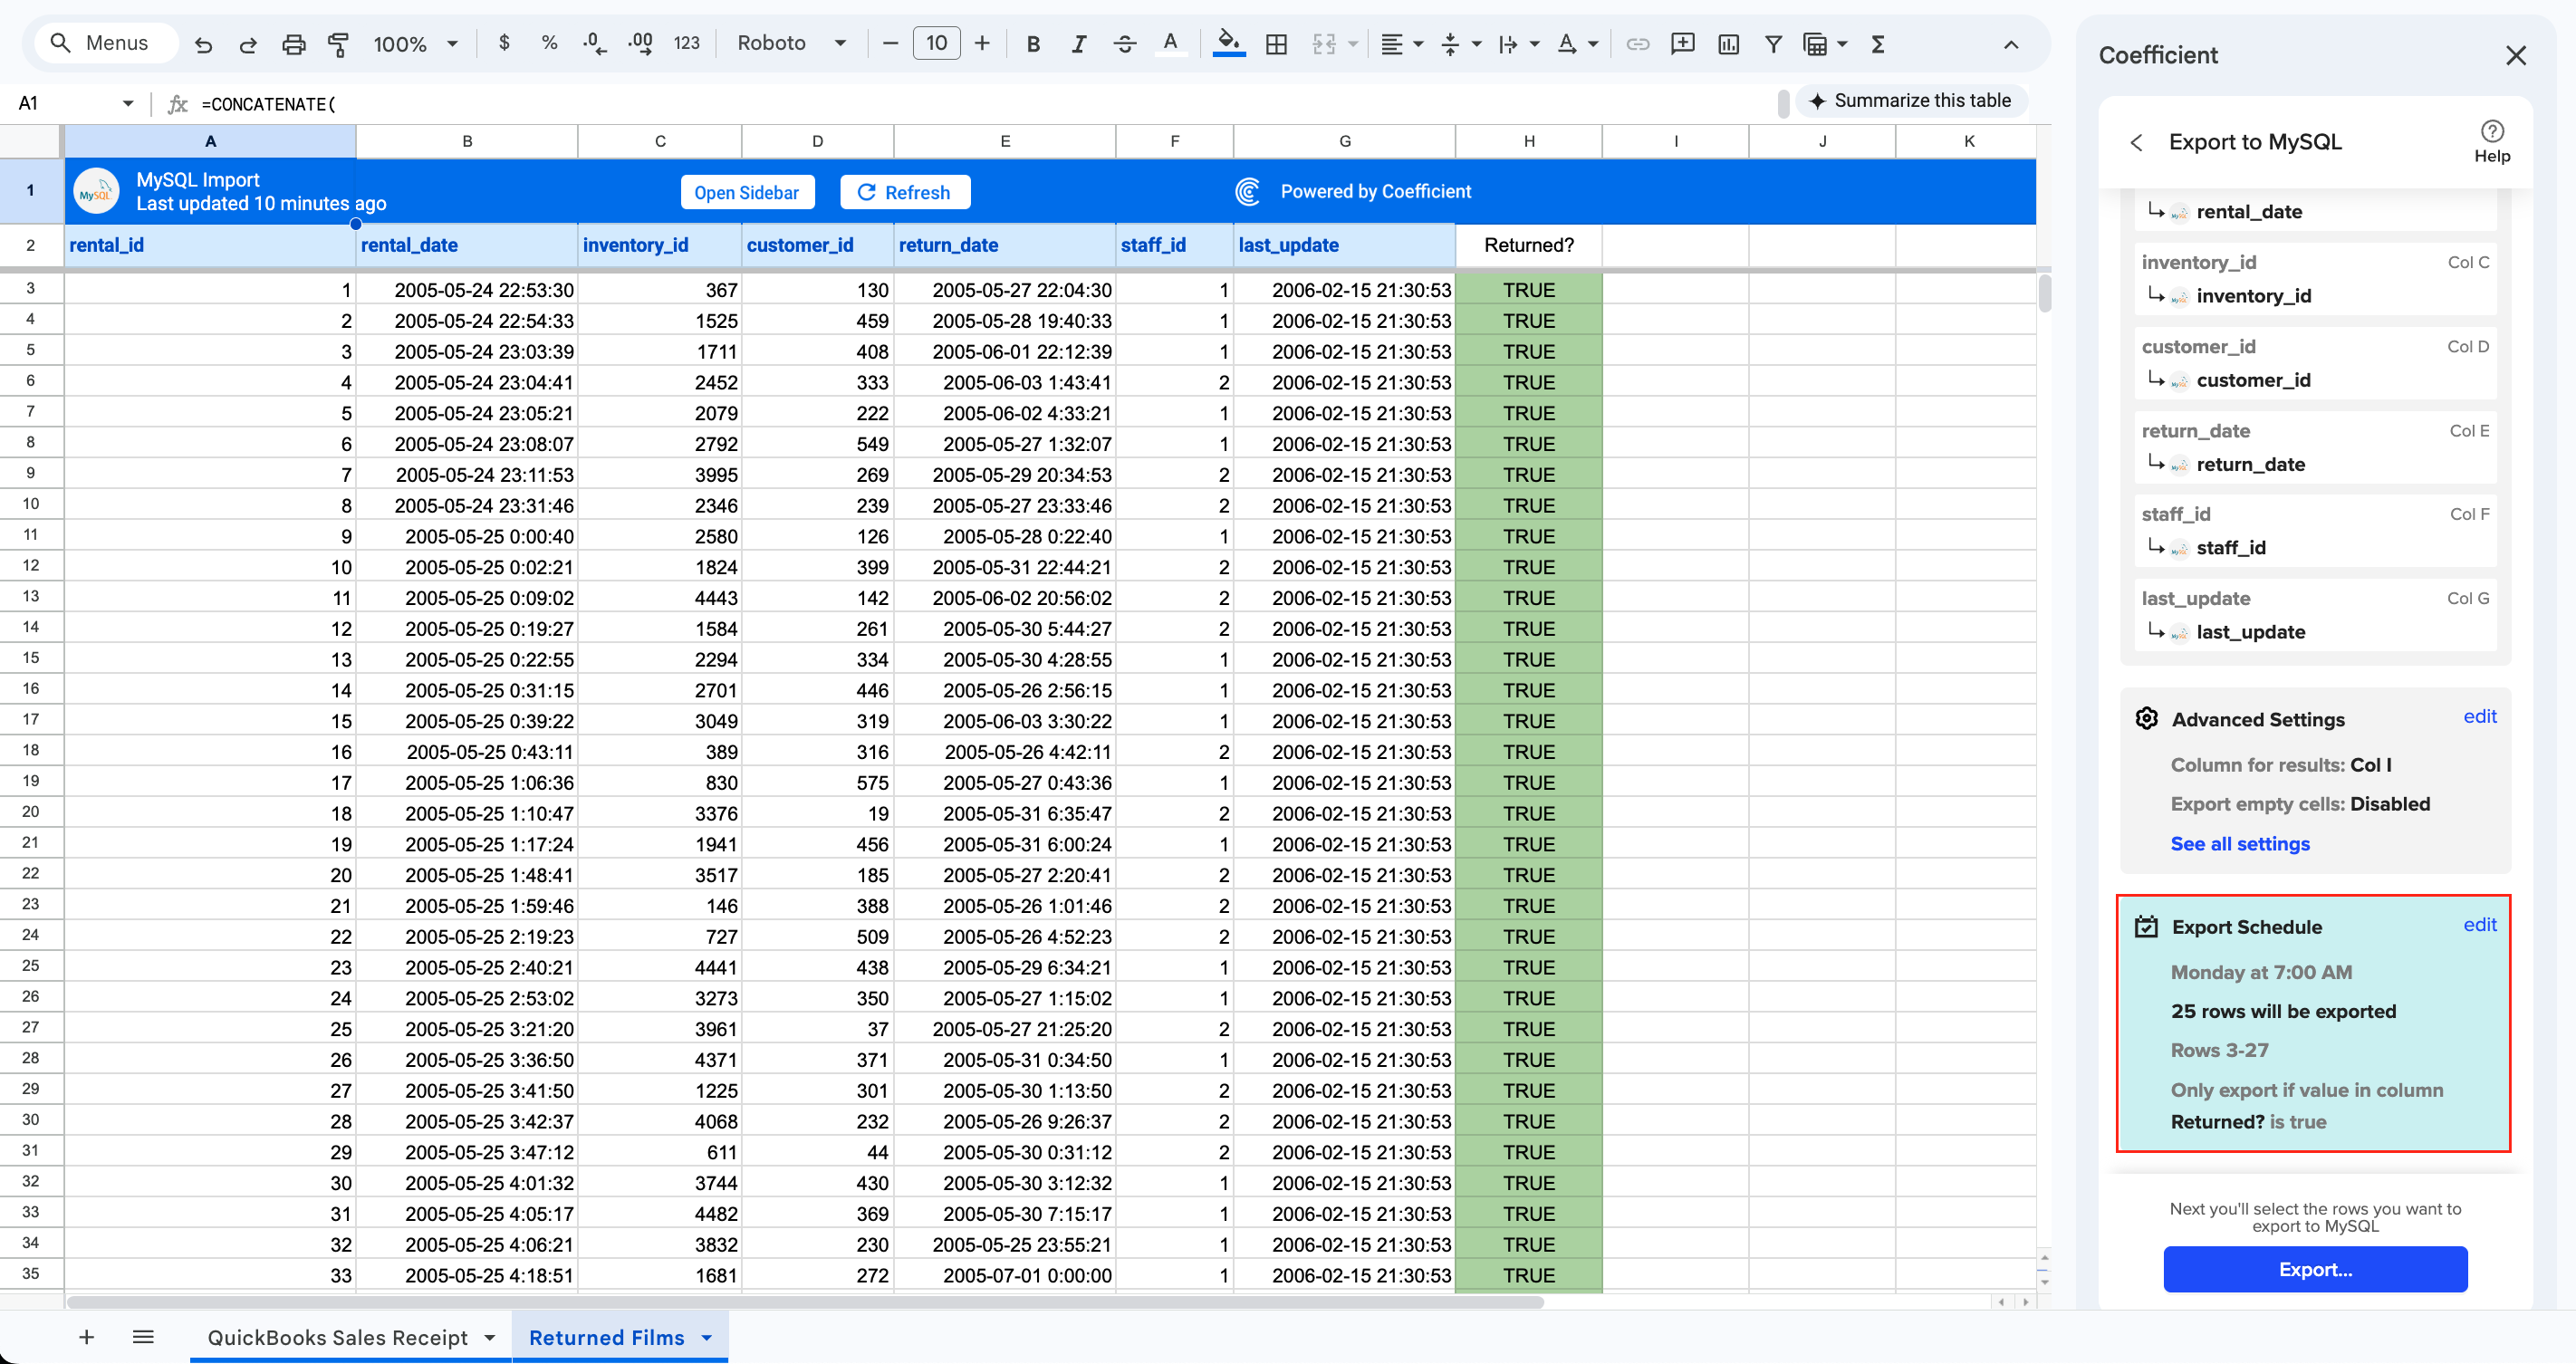Open the Returned Films tab dropdown arrow
This screenshot has height=1364, width=2576.
[707, 1337]
